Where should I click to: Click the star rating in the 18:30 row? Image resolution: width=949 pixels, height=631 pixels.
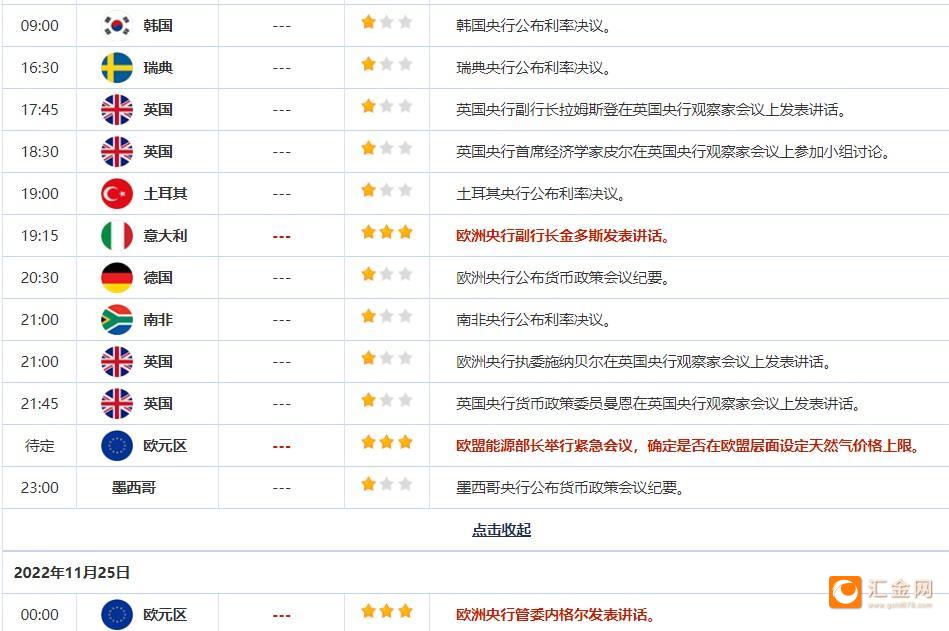386,148
